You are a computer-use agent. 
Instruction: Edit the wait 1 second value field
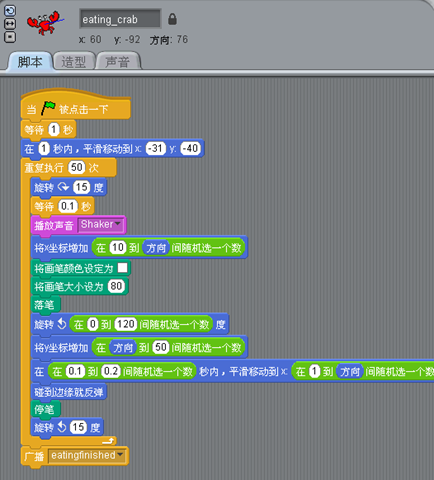coord(54,130)
